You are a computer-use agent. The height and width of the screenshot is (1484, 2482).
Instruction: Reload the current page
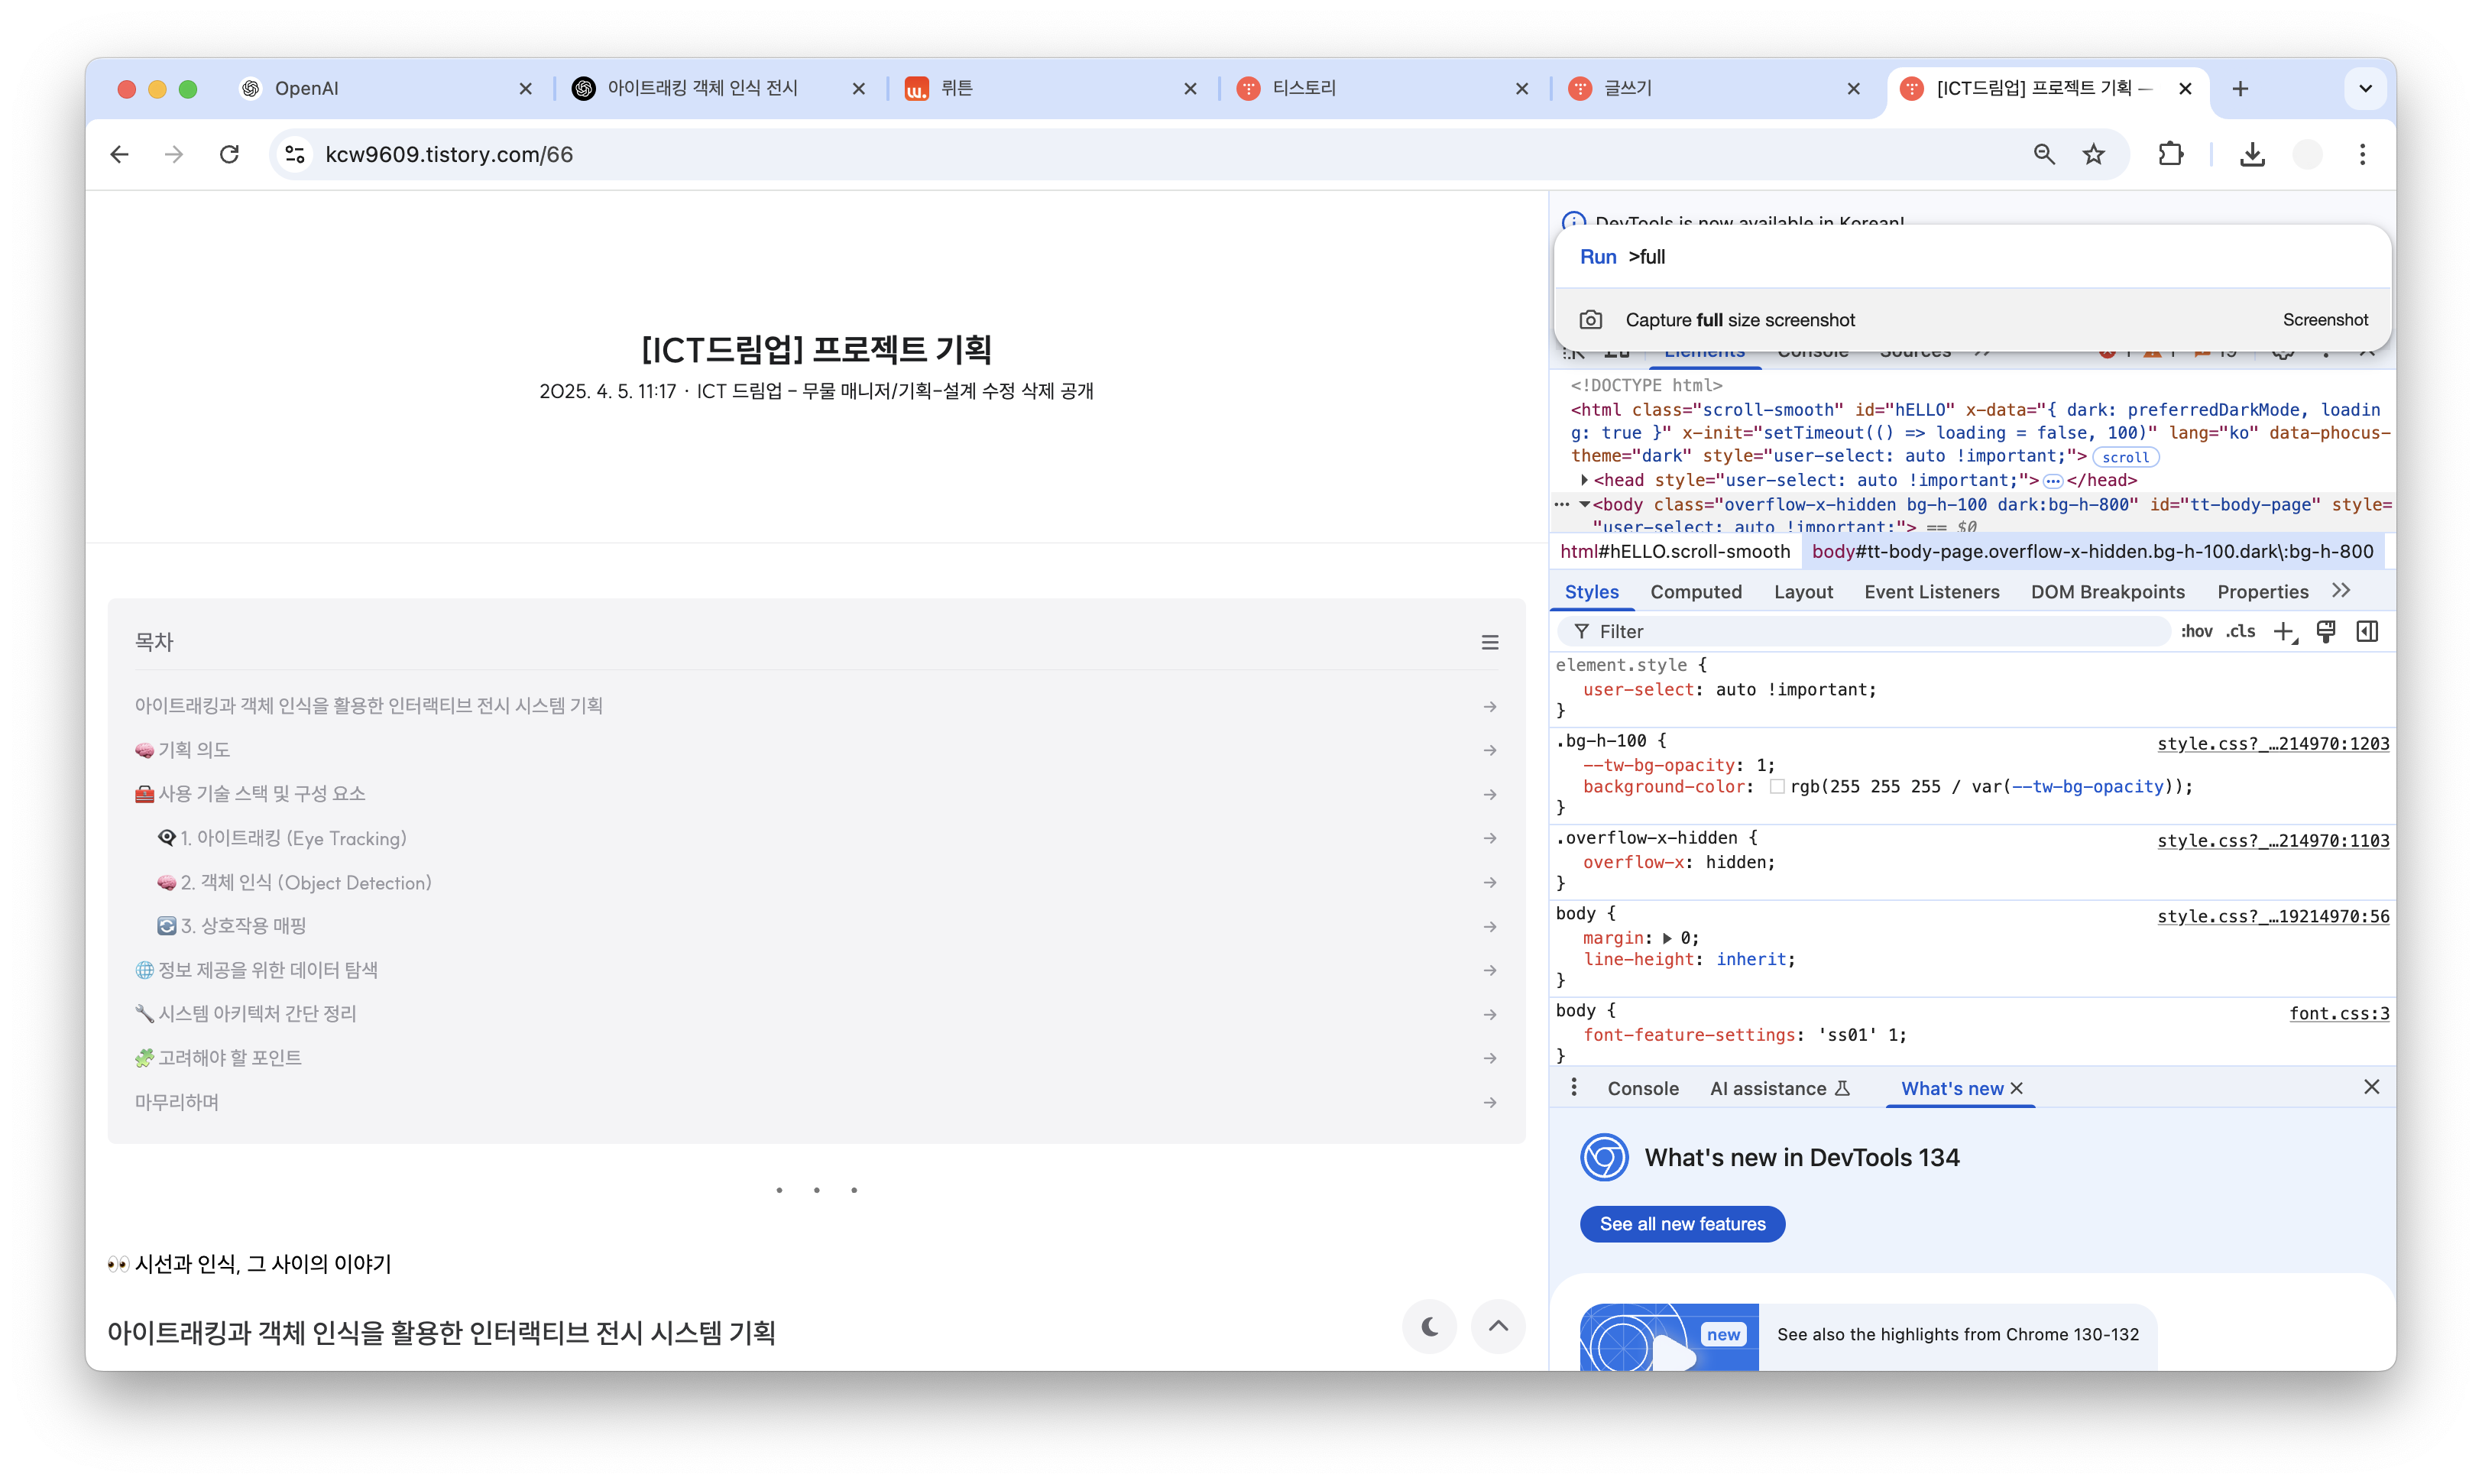coord(229,154)
